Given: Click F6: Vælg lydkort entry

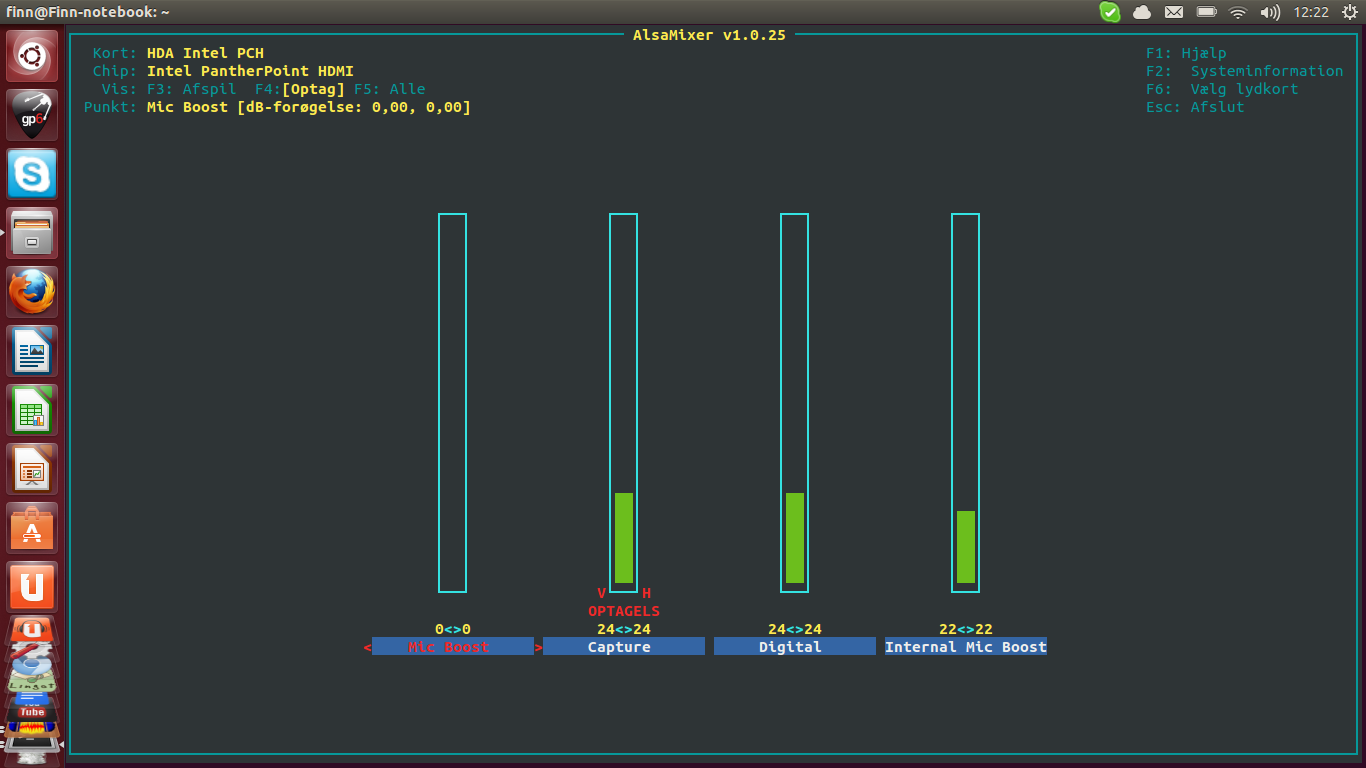Looking at the screenshot, I should (x=1222, y=89).
